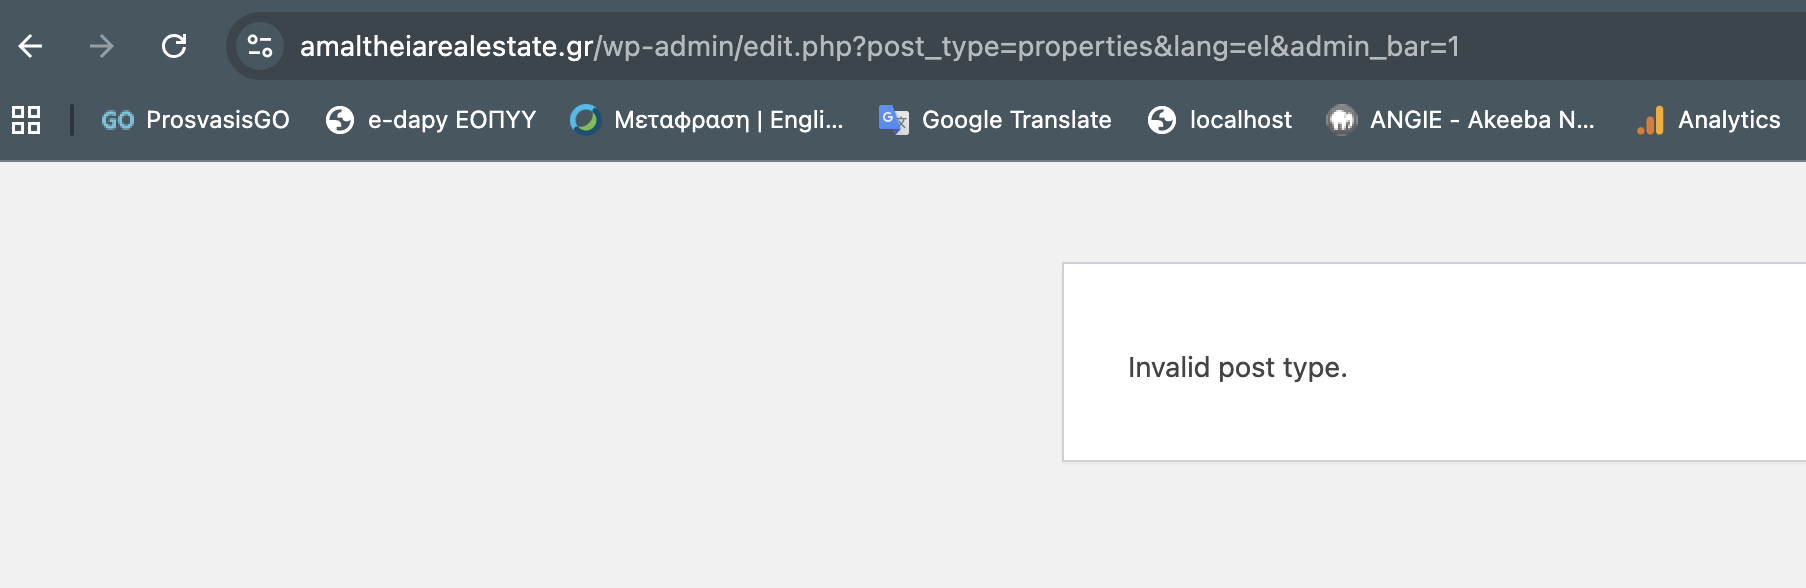This screenshot has width=1806, height=588.
Task: Open the apps grid shortcut
Action: 26,120
